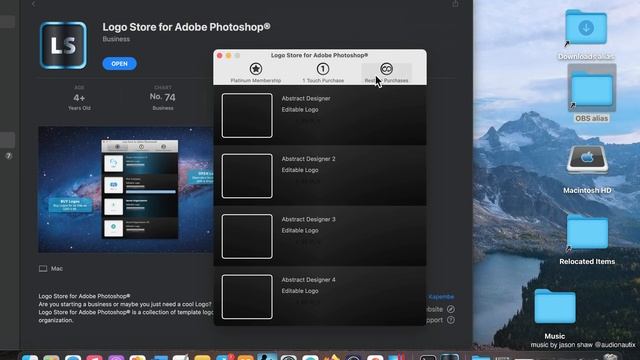Click the developer website compass icon
640x360 pixels.
click(x=451, y=309)
